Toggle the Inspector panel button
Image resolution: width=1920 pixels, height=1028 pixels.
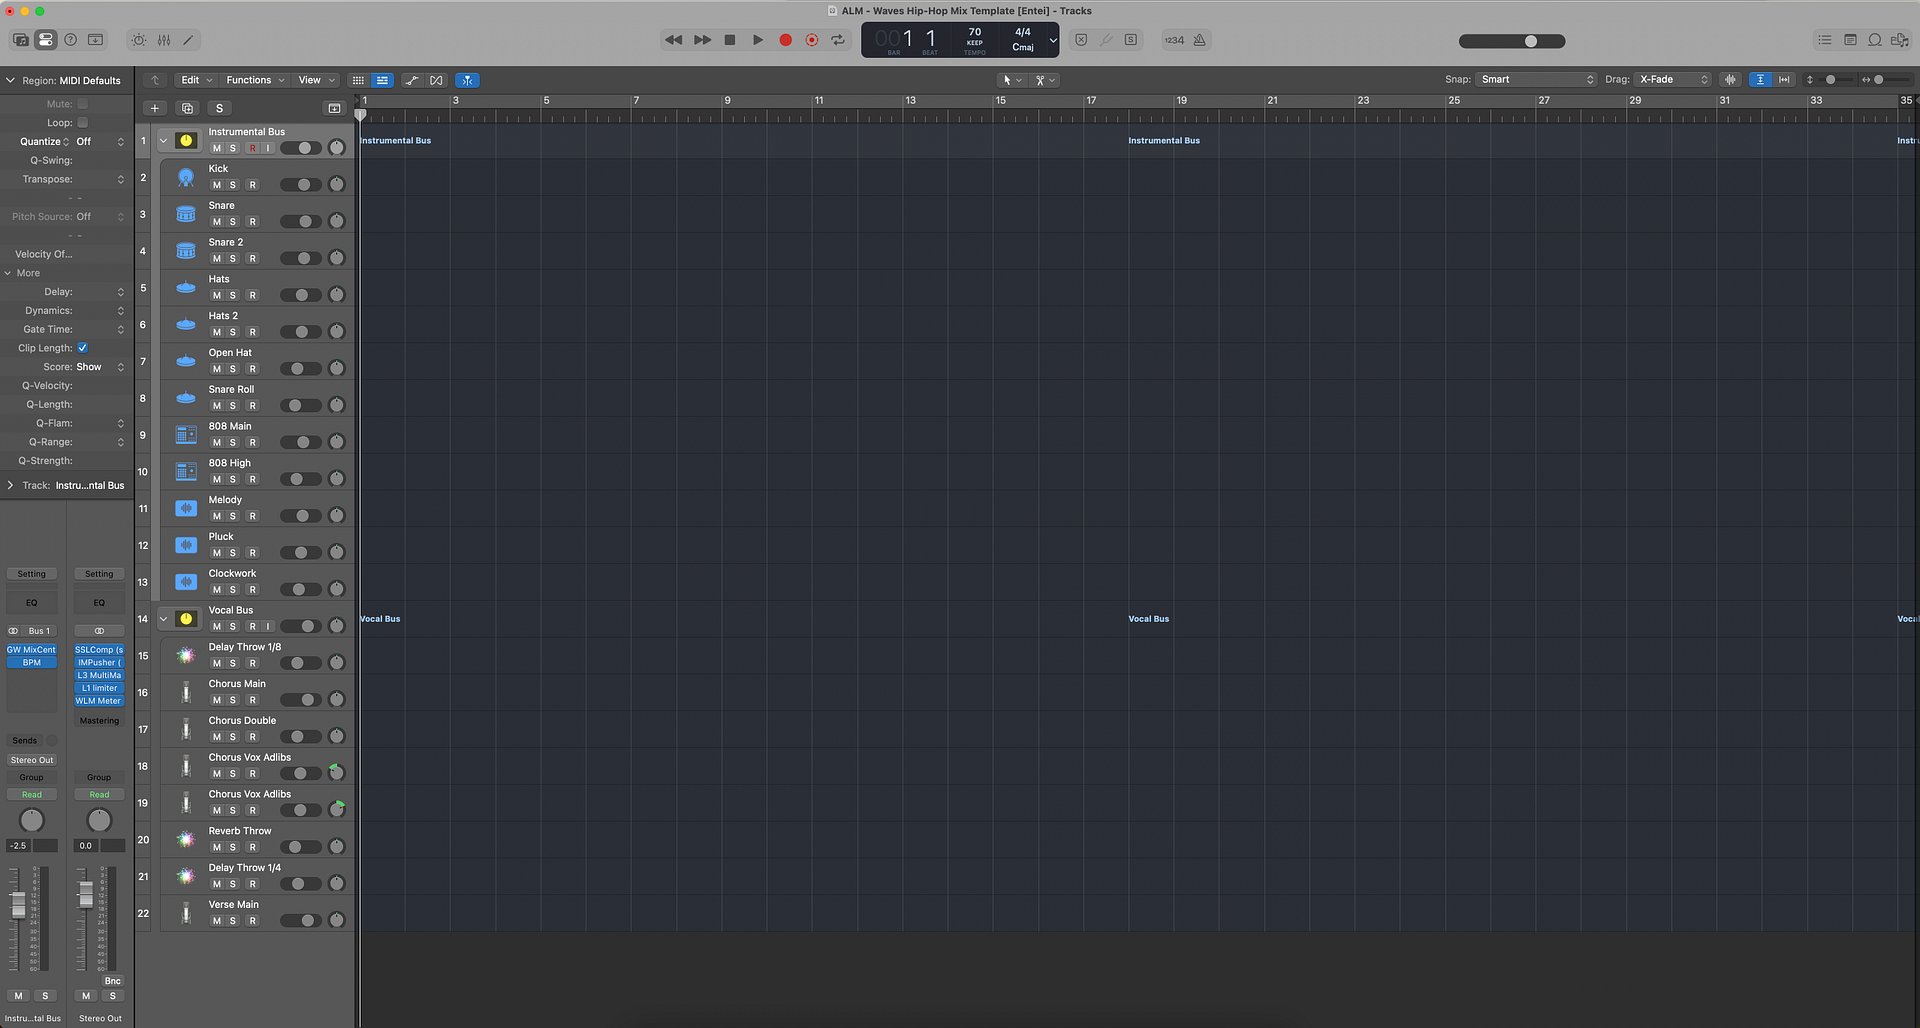[x=45, y=40]
